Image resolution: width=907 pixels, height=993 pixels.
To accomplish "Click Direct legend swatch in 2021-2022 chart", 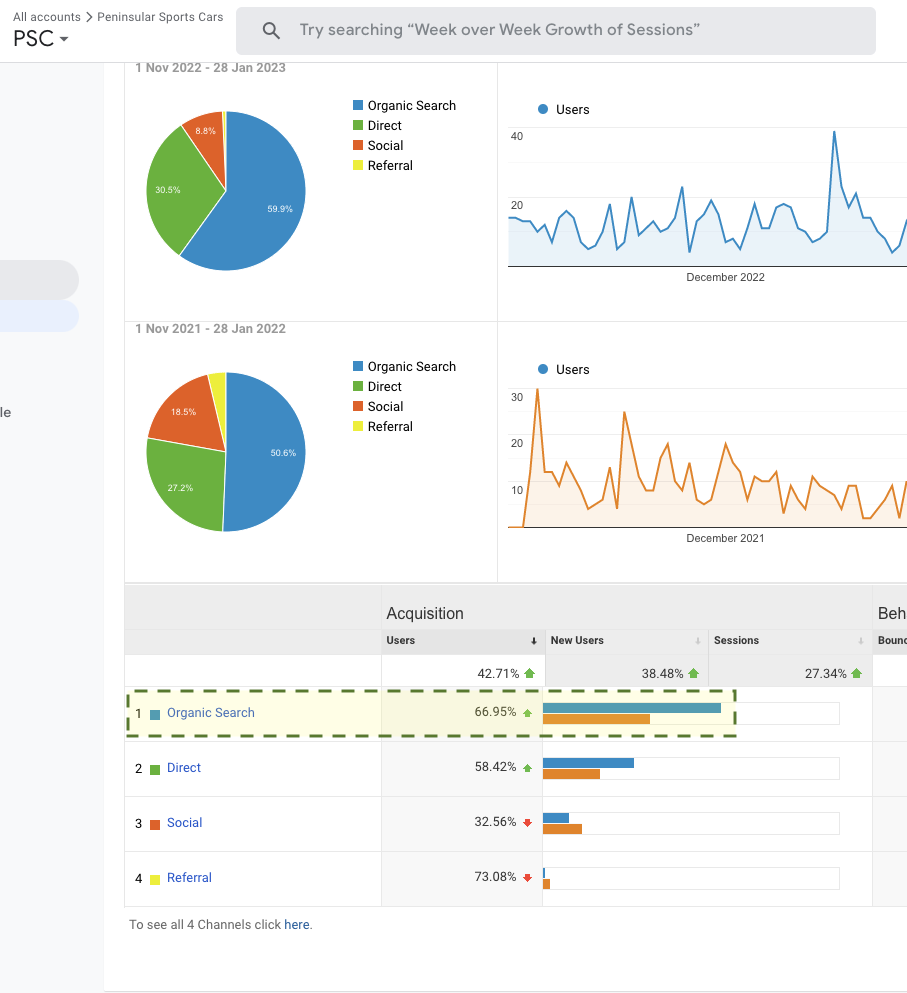I will (x=358, y=386).
